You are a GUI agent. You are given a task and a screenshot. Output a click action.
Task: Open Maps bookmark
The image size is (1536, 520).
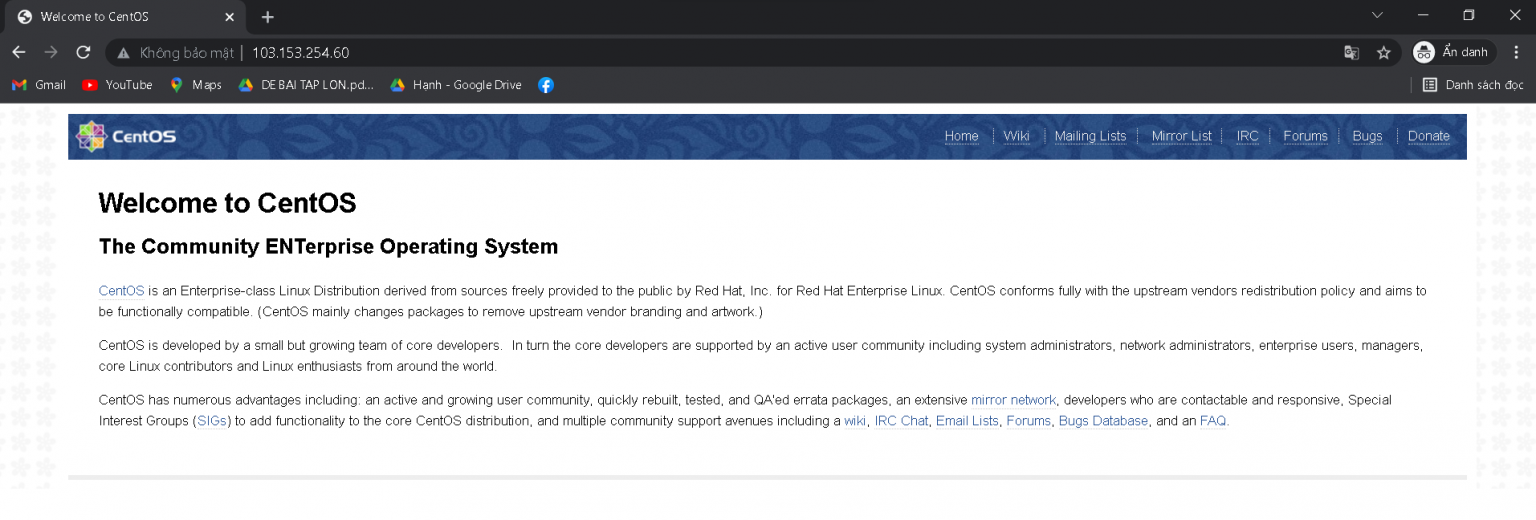pyautogui.click(x=196, y=85)
